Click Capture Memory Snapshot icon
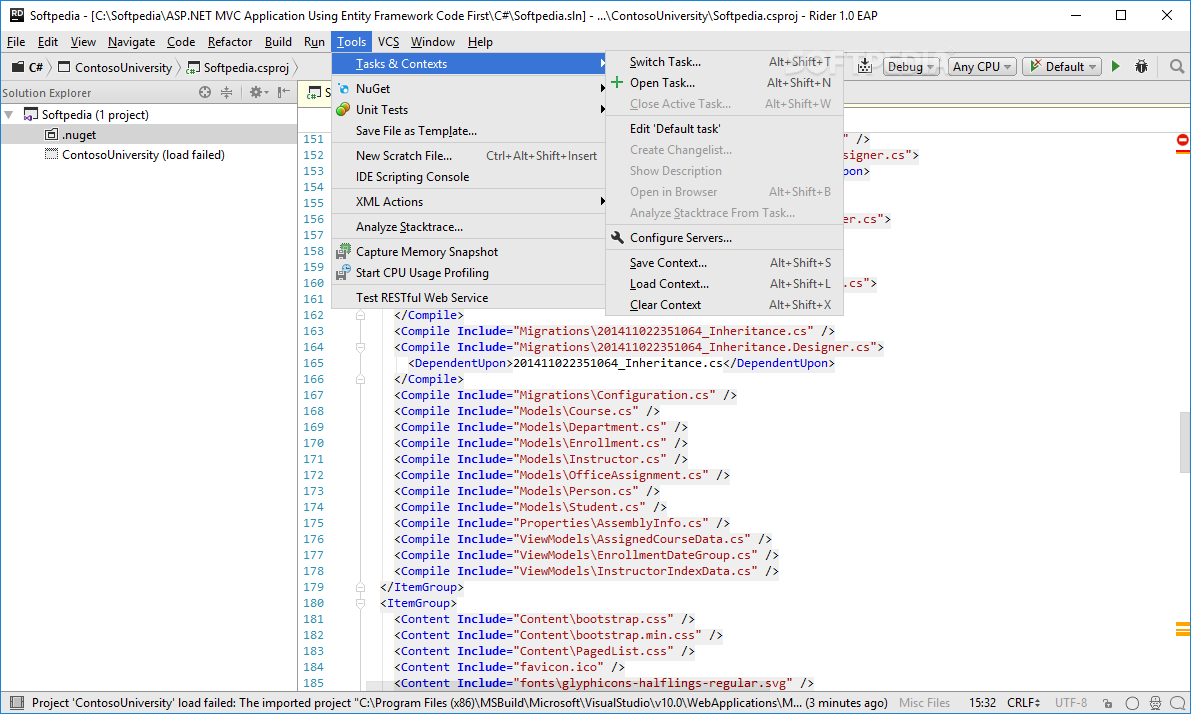The width and height of the screenshot is (1191, 714). tap(343, 251)
